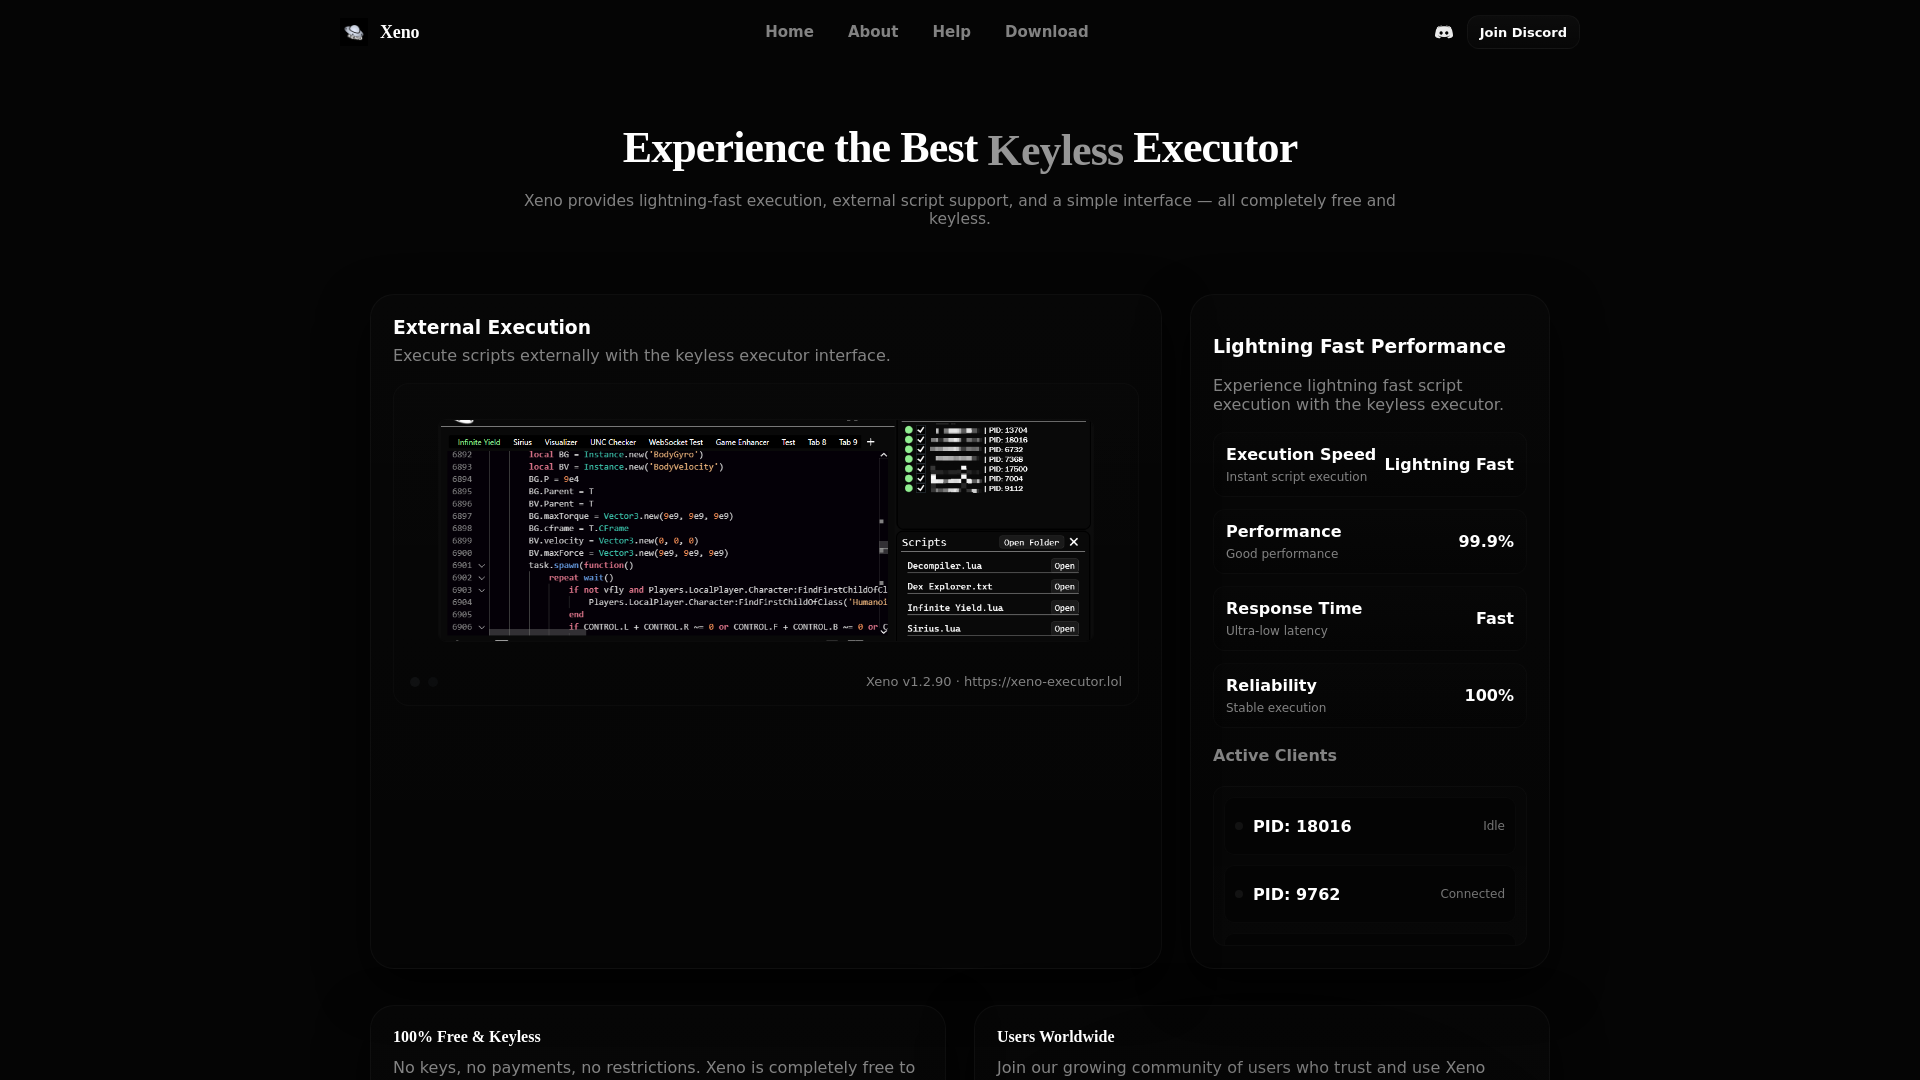Collapse the code fold at line 6902
The width and height of the screenshot is (1920, 1080).
pyautogui.click(x=482, y=578)
